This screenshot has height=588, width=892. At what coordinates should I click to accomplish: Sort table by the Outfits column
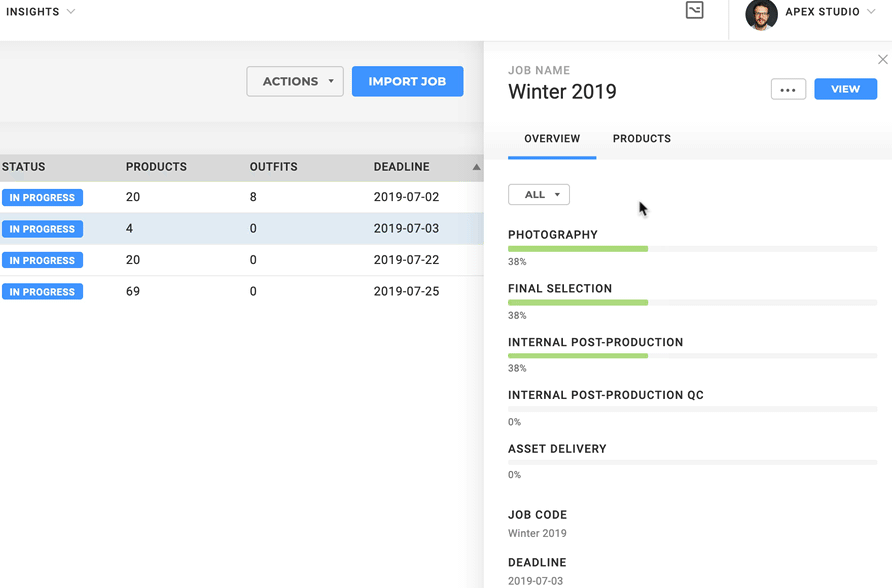tap(273, 167)
